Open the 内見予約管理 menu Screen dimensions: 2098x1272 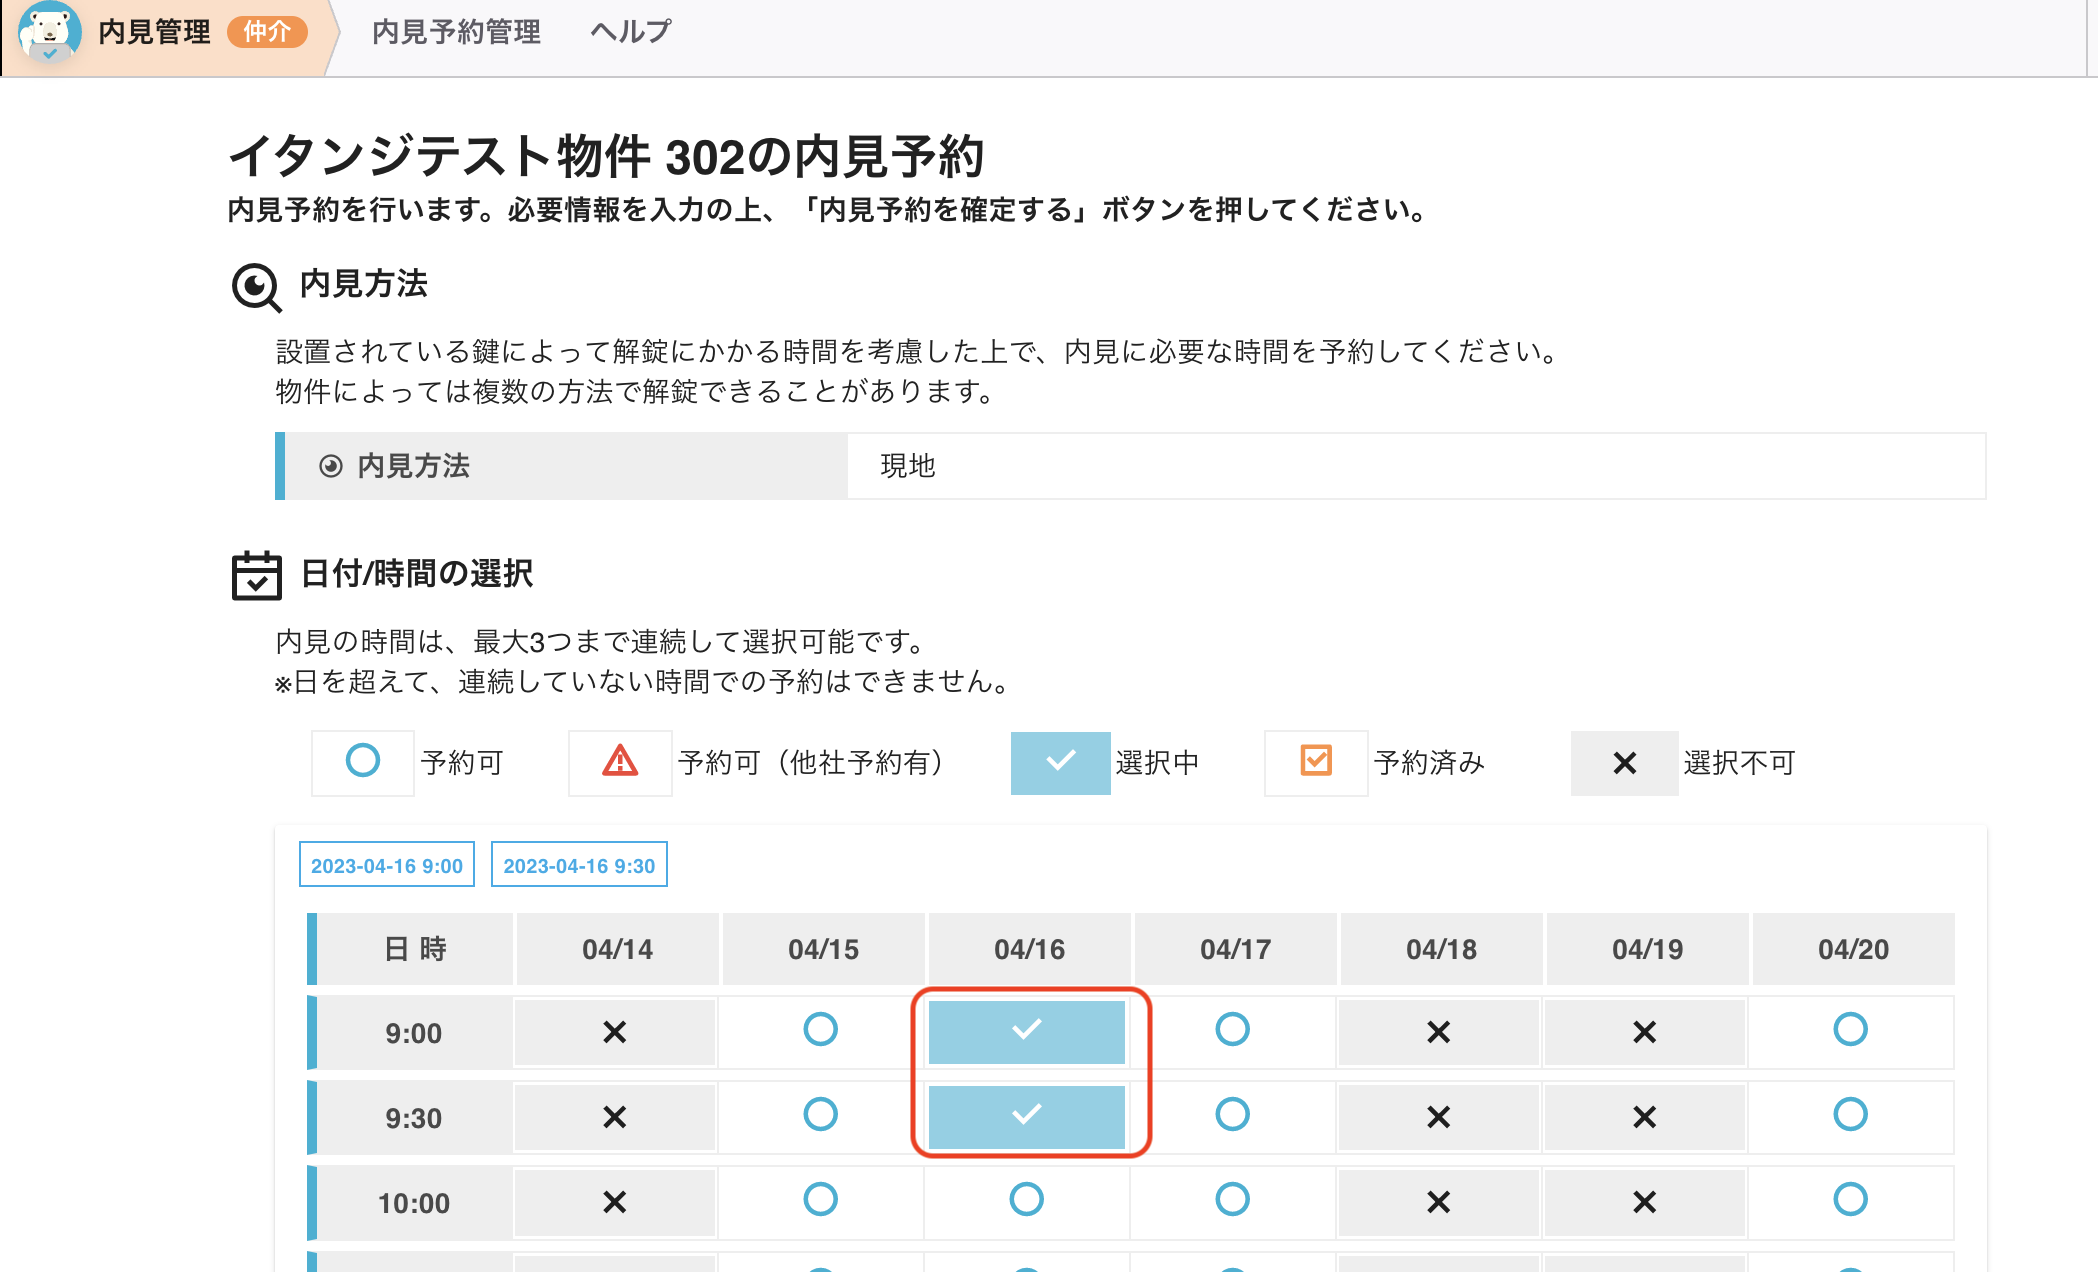point(456,32)
